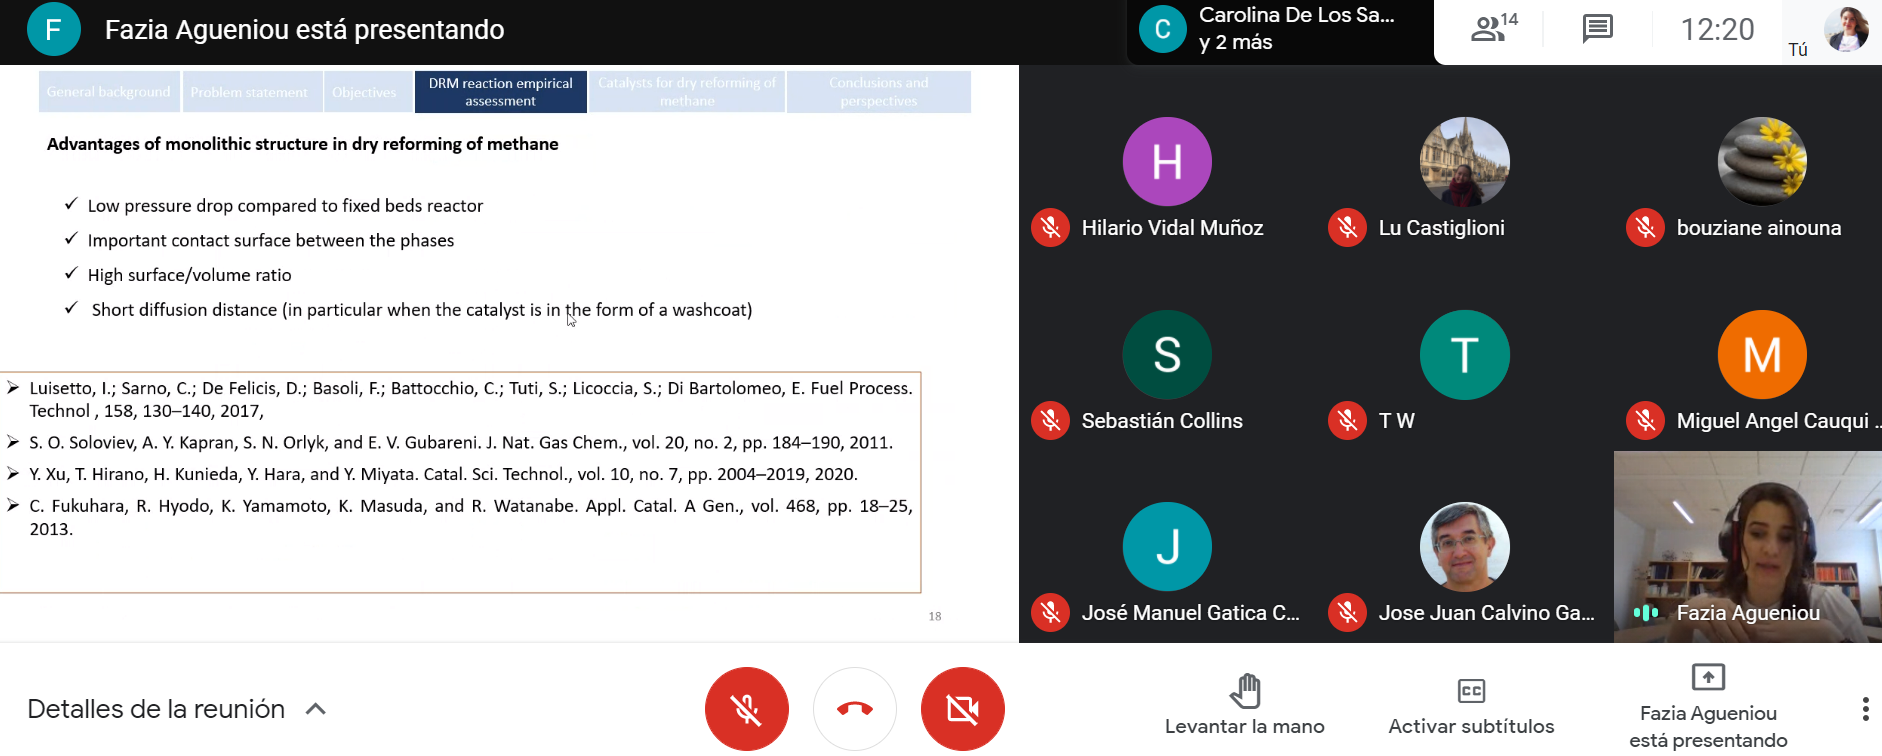Select Sebastián Collins green S avatar

point(1167,355)
